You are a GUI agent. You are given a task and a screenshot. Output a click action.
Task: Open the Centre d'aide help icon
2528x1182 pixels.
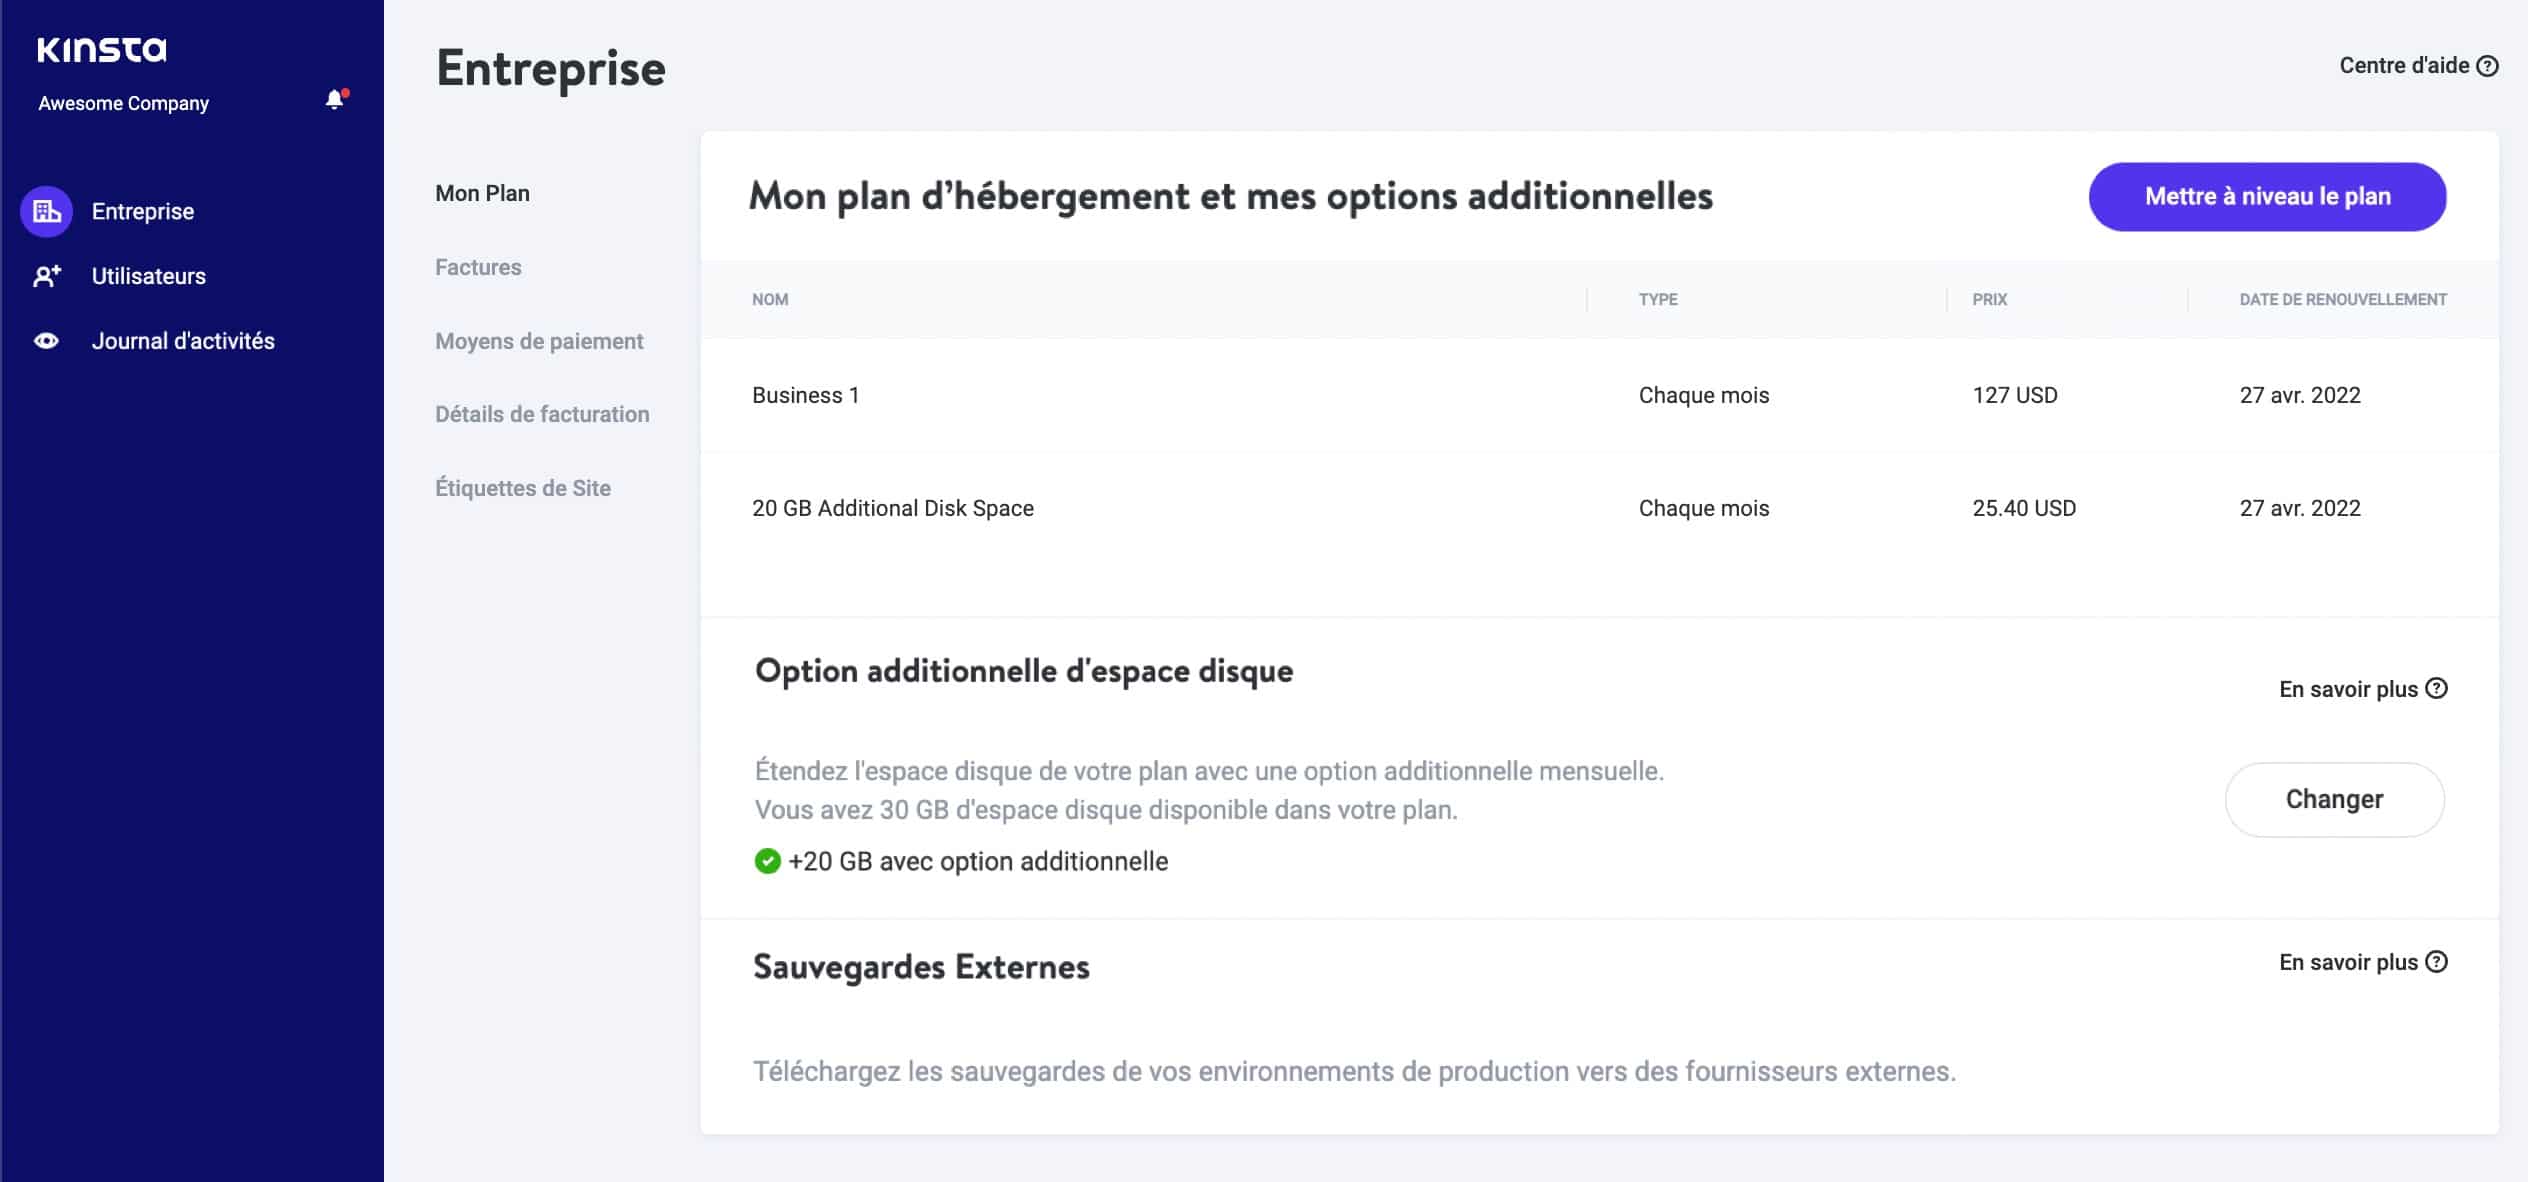2488,65
